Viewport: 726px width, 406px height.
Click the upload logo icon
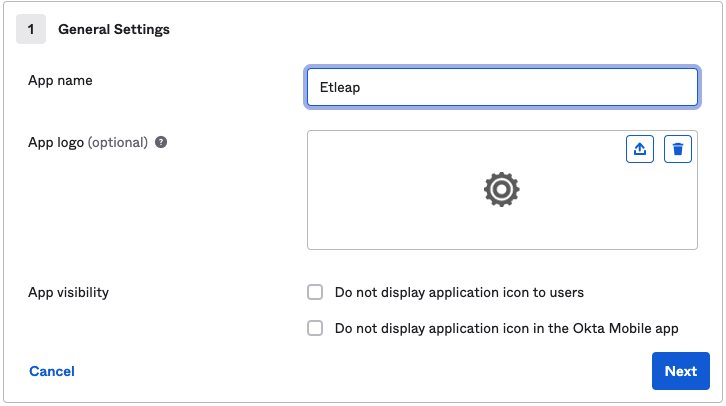point(640,149)
